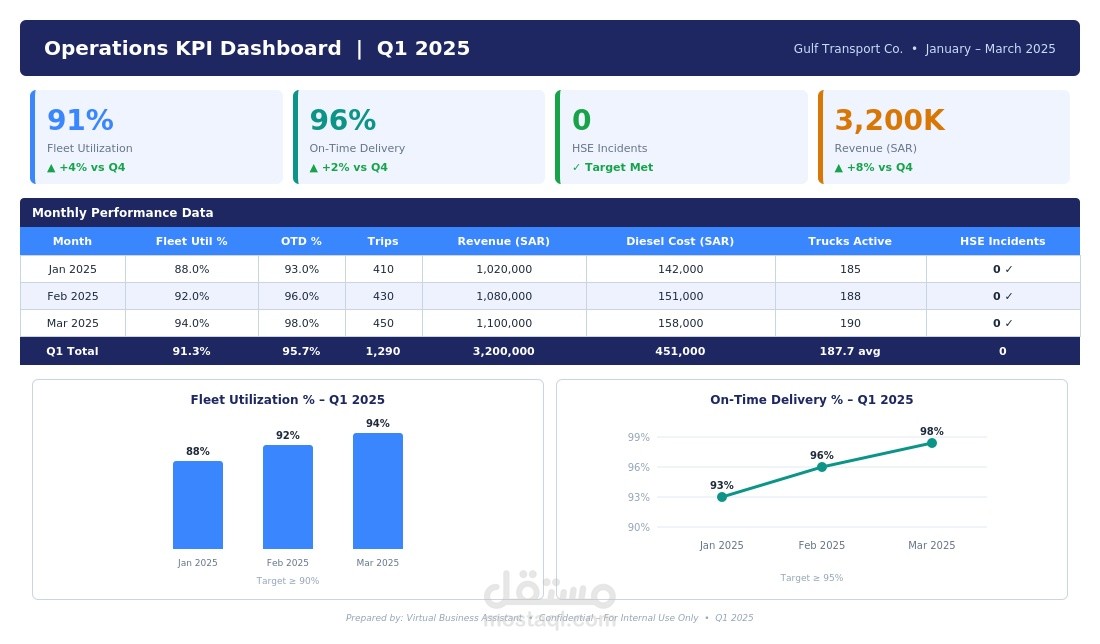
Task: Click the 188 trucks active cell
Action: (x=850, y=296)
